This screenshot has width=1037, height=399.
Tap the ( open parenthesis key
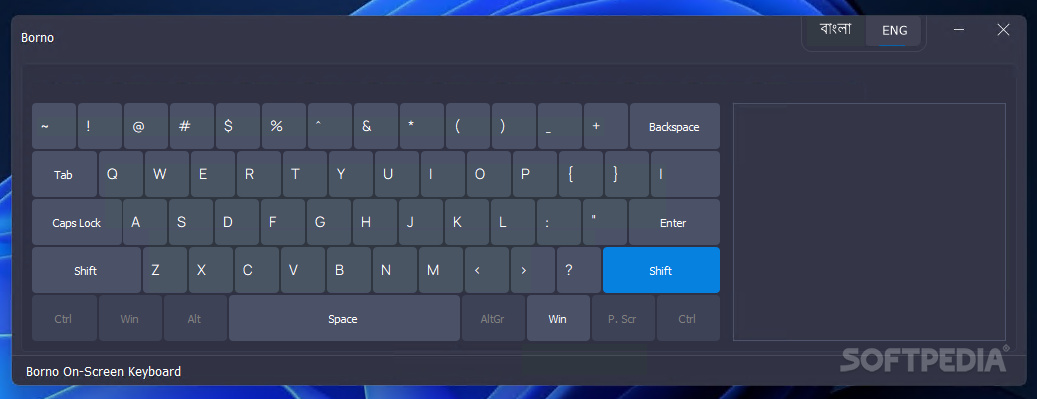pos(468,126)
